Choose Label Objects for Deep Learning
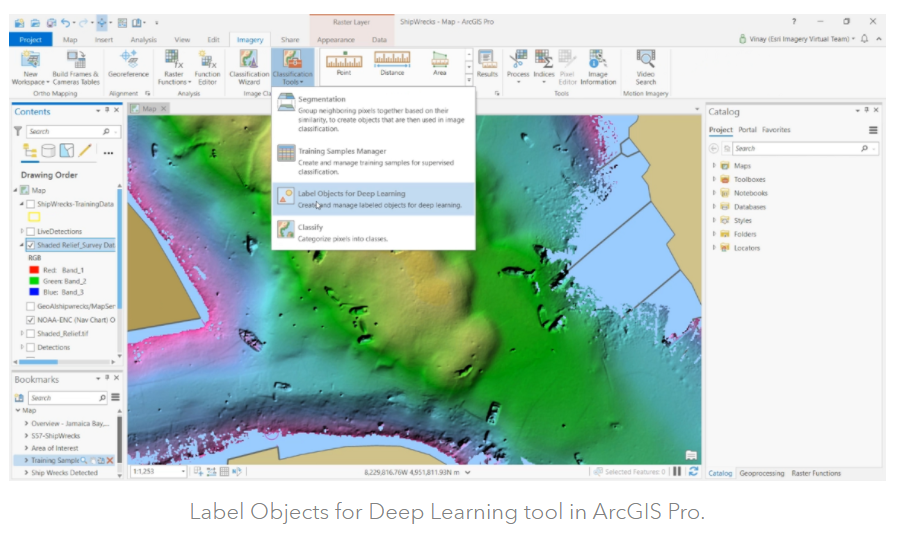 (374, 199)
